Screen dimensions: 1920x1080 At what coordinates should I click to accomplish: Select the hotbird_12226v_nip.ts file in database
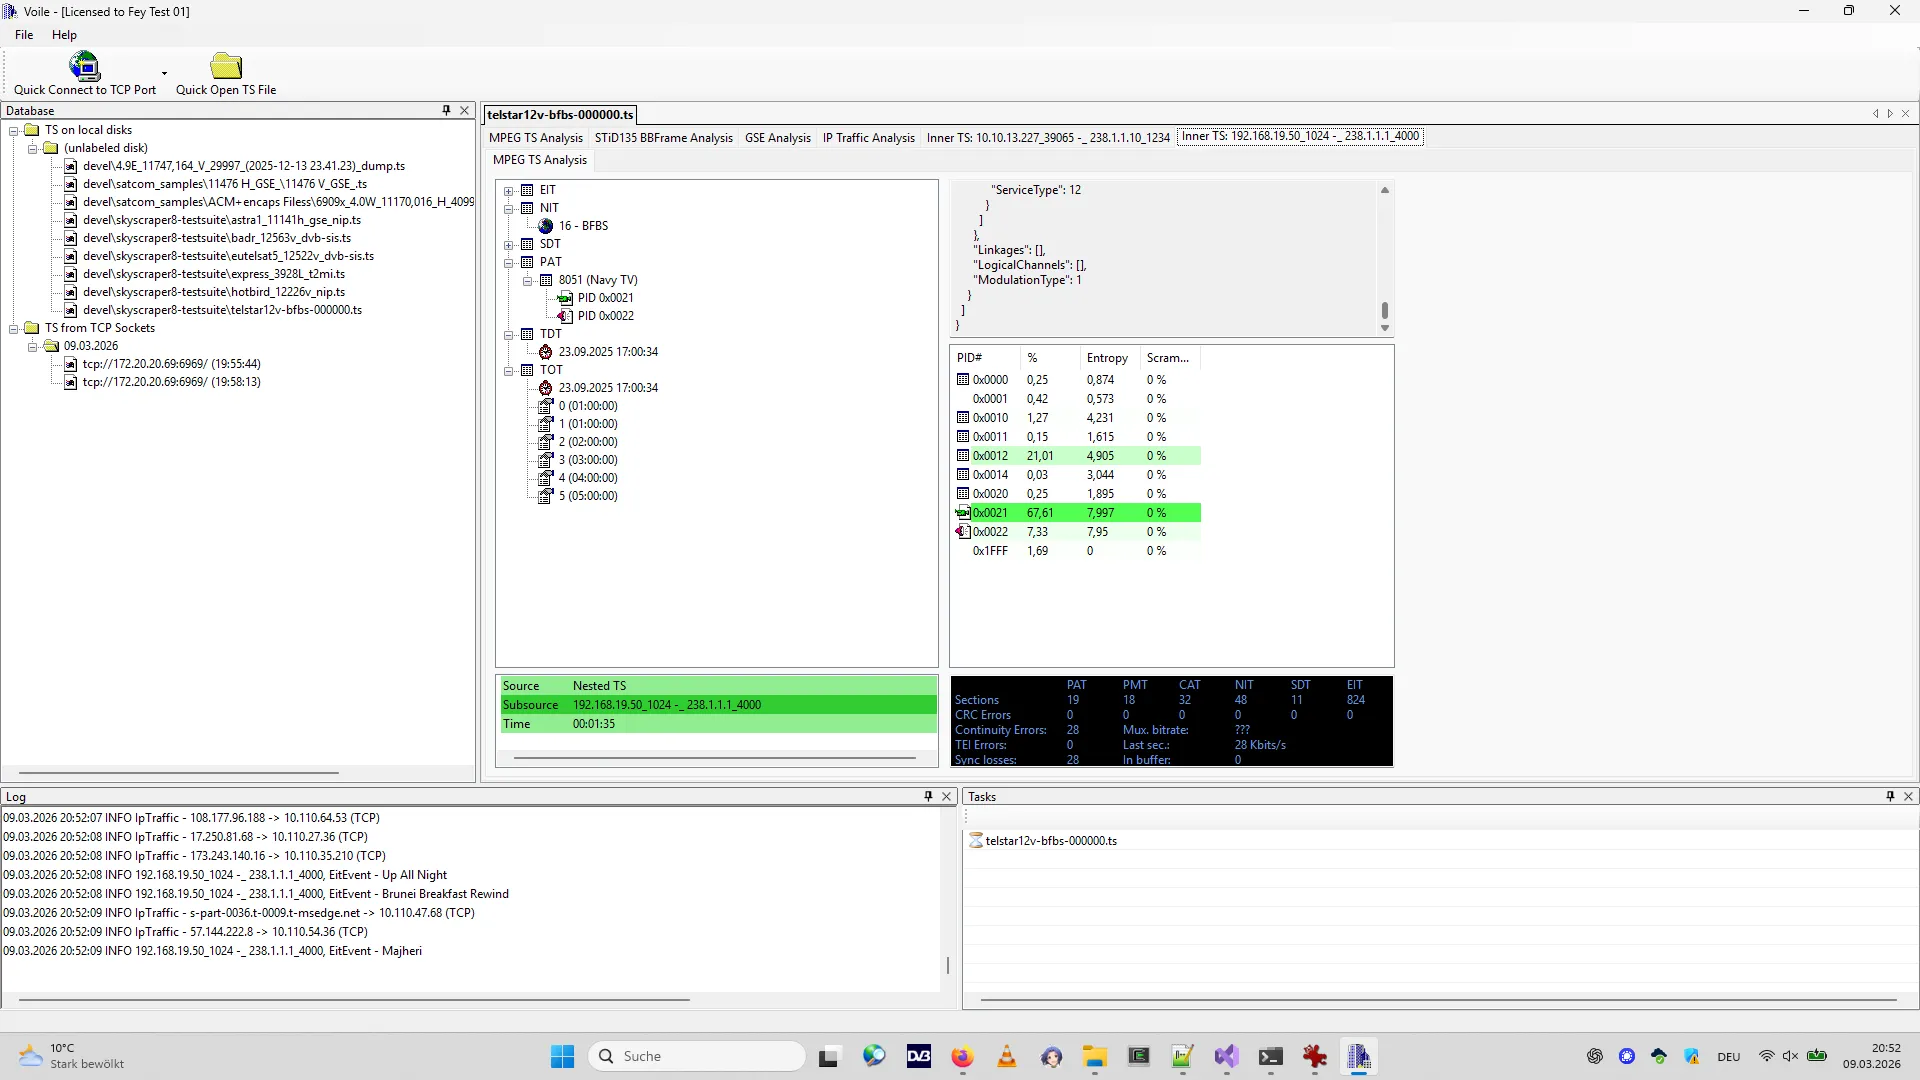[213, 292]
